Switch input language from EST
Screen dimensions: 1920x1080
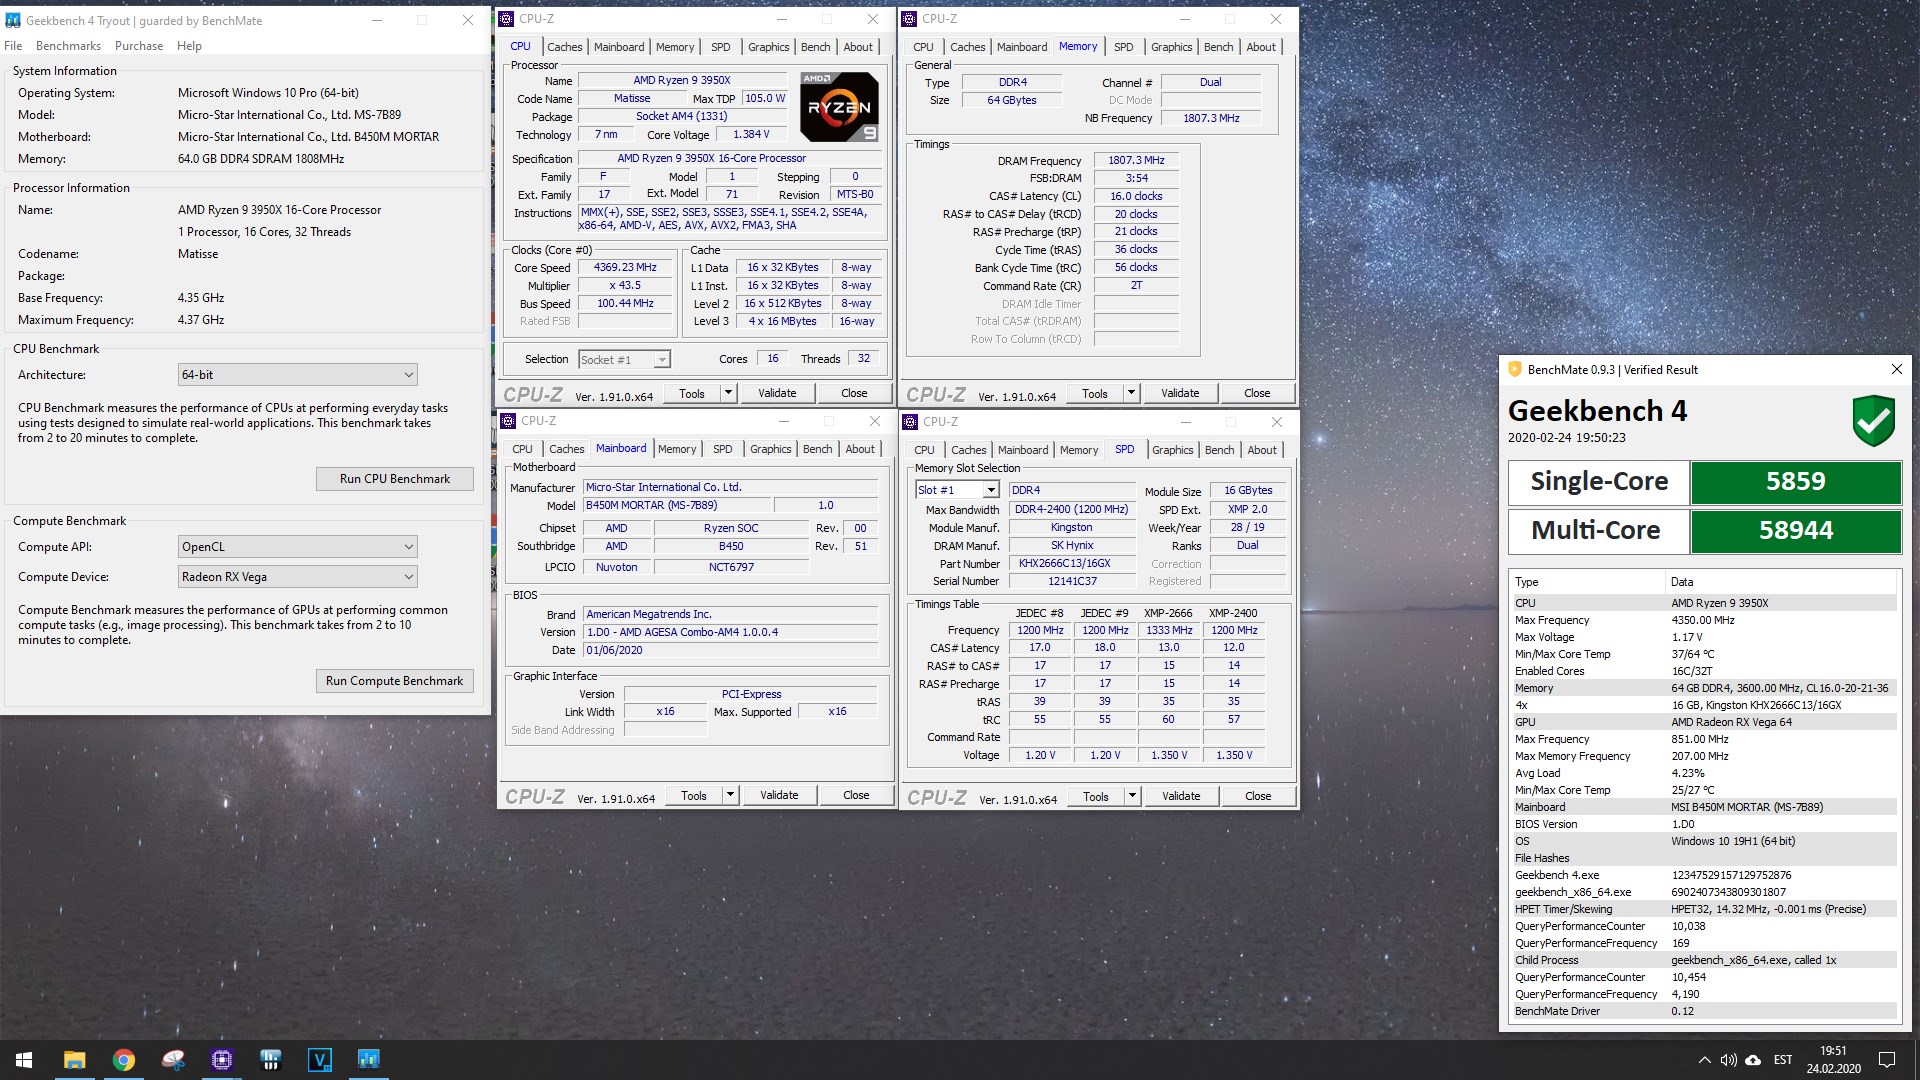[x=1783, y=1060]
